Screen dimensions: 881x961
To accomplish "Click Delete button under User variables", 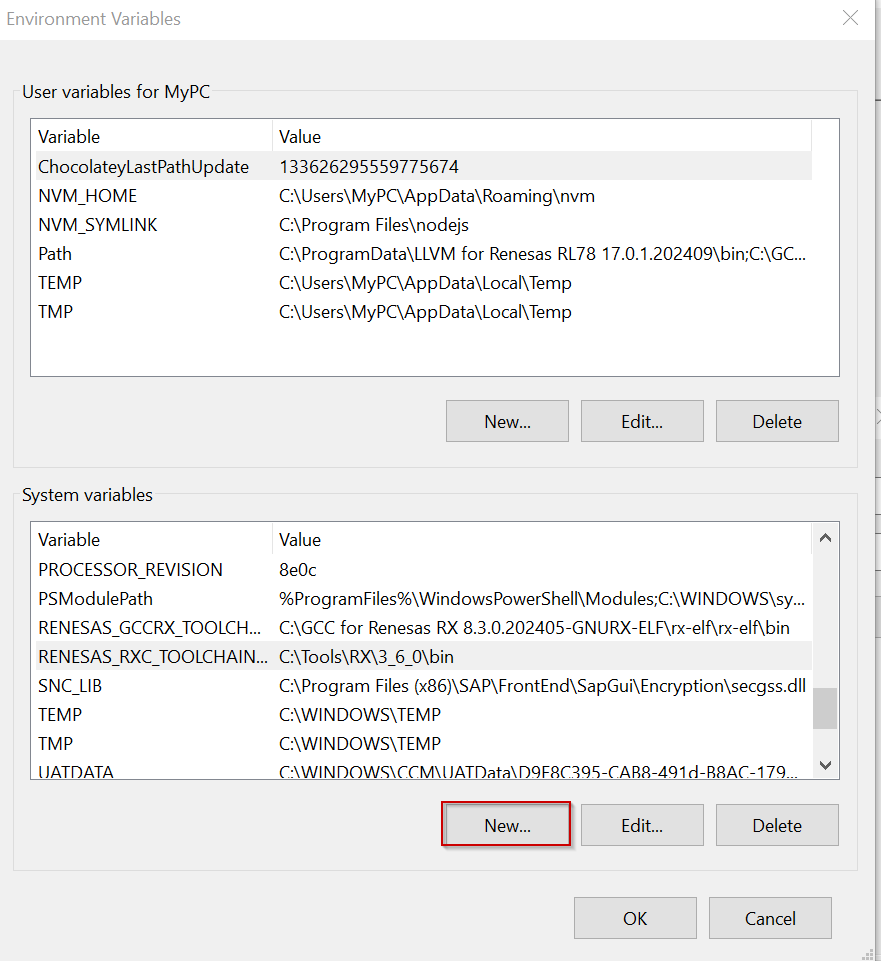I will pyautogui.click(x=777, y=421).
